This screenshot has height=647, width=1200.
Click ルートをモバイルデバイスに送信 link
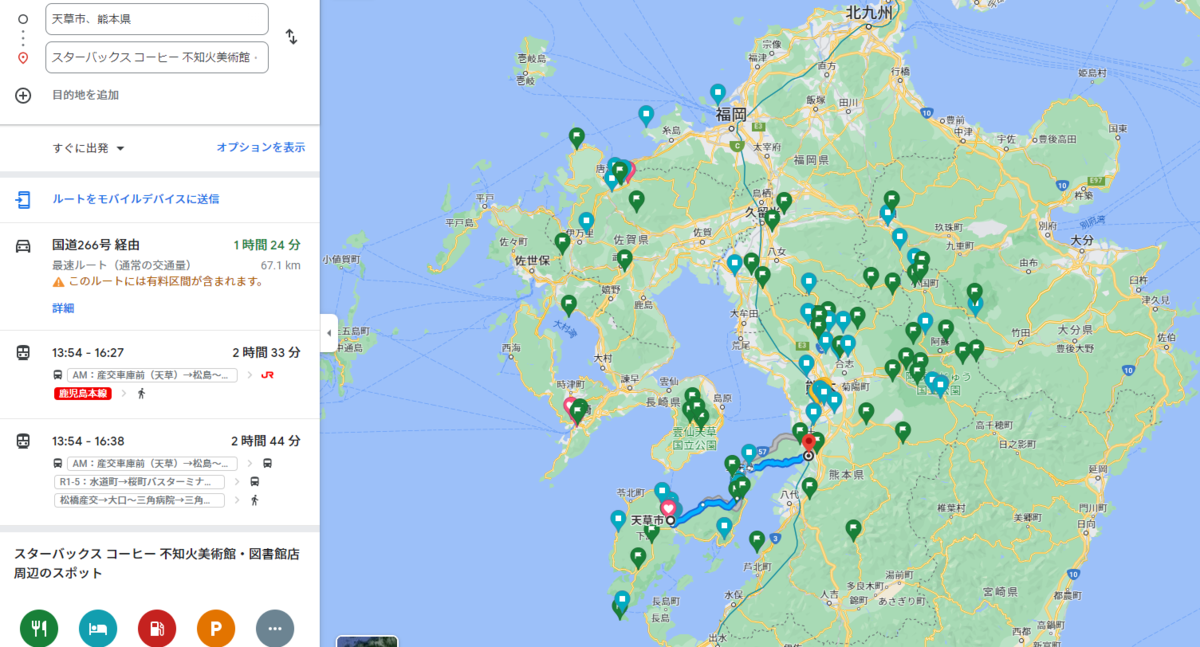pos(136,199)
